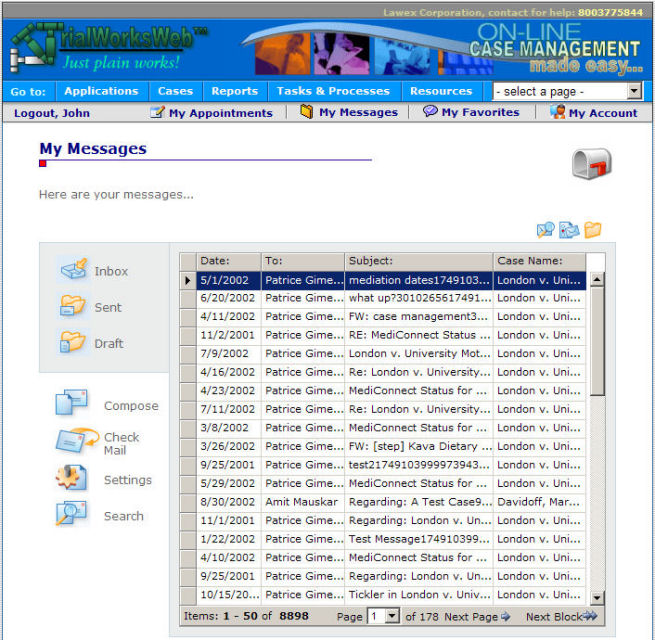Click the Next Page arrow icon
655x640 pixels.
[505, 616]
